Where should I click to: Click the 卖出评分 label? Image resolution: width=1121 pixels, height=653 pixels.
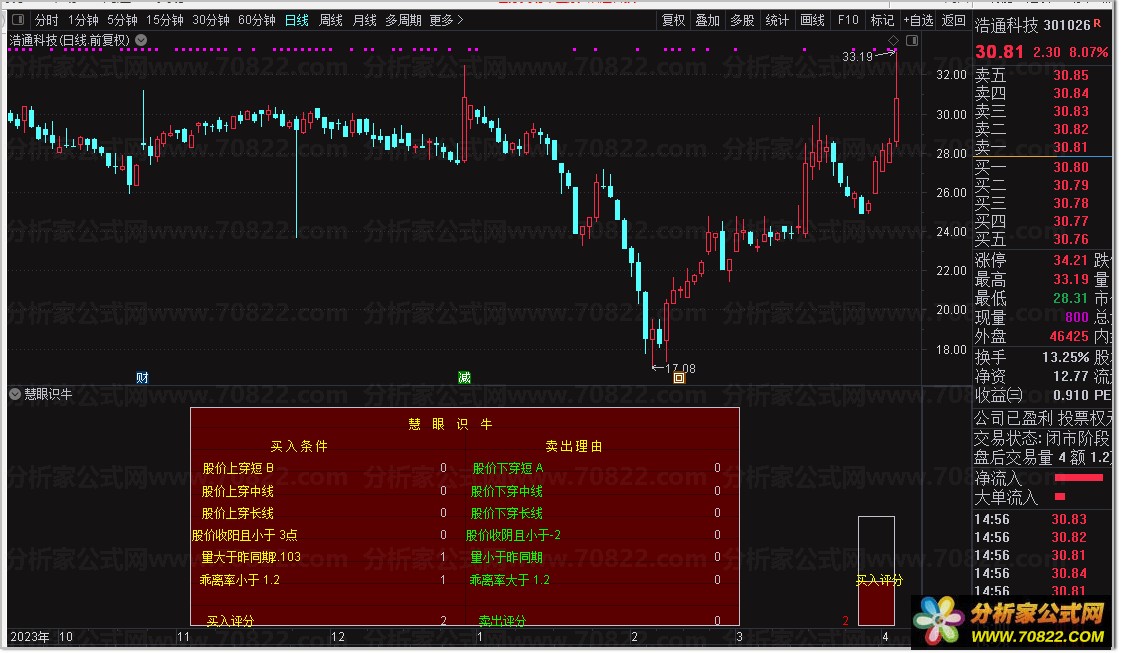click(x=502, y=621)
